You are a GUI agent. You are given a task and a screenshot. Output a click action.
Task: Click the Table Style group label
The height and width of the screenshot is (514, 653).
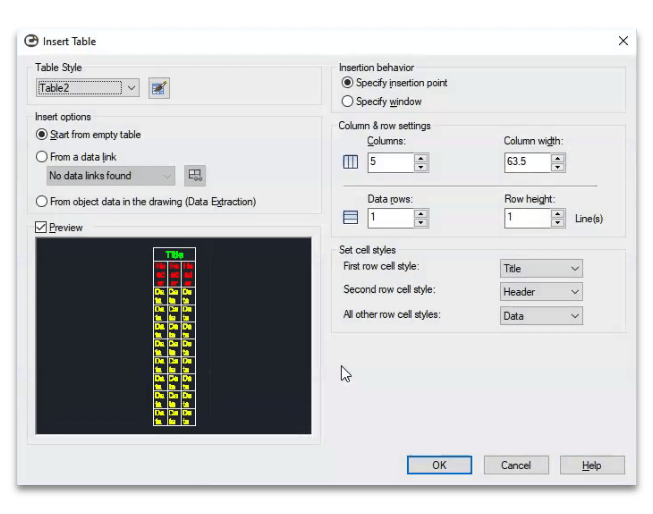point(58,67)
